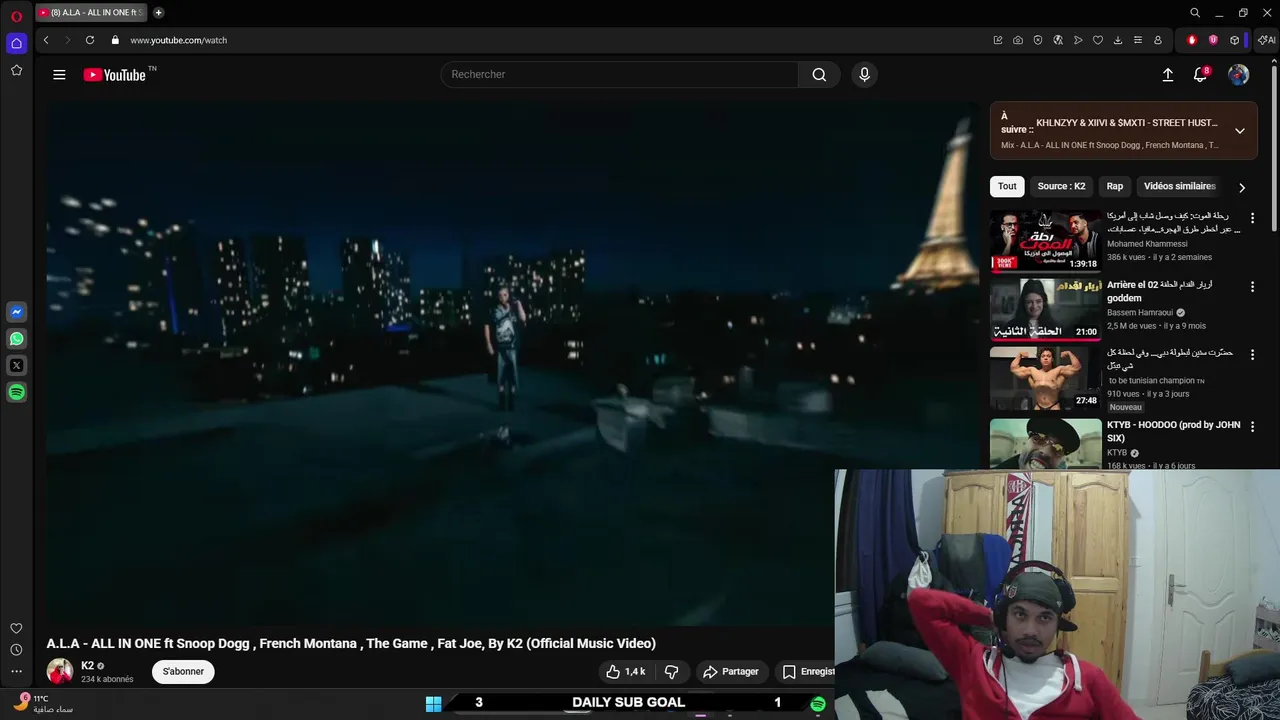The width and height of the screenshot is (1280, 720).
Task: Open the pink shield extension icon
Action: pyautogui.click(x=1213, y=40)
